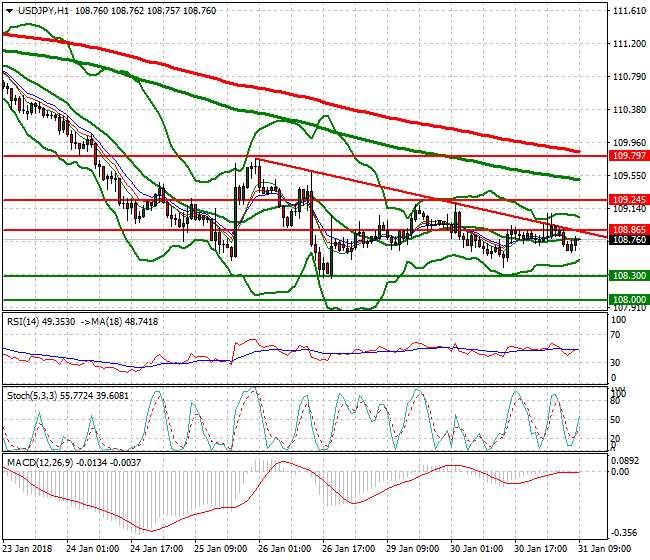Click the 30 Jan 01:00 time axis label
650x560 pixels.
tap(477, 549)
